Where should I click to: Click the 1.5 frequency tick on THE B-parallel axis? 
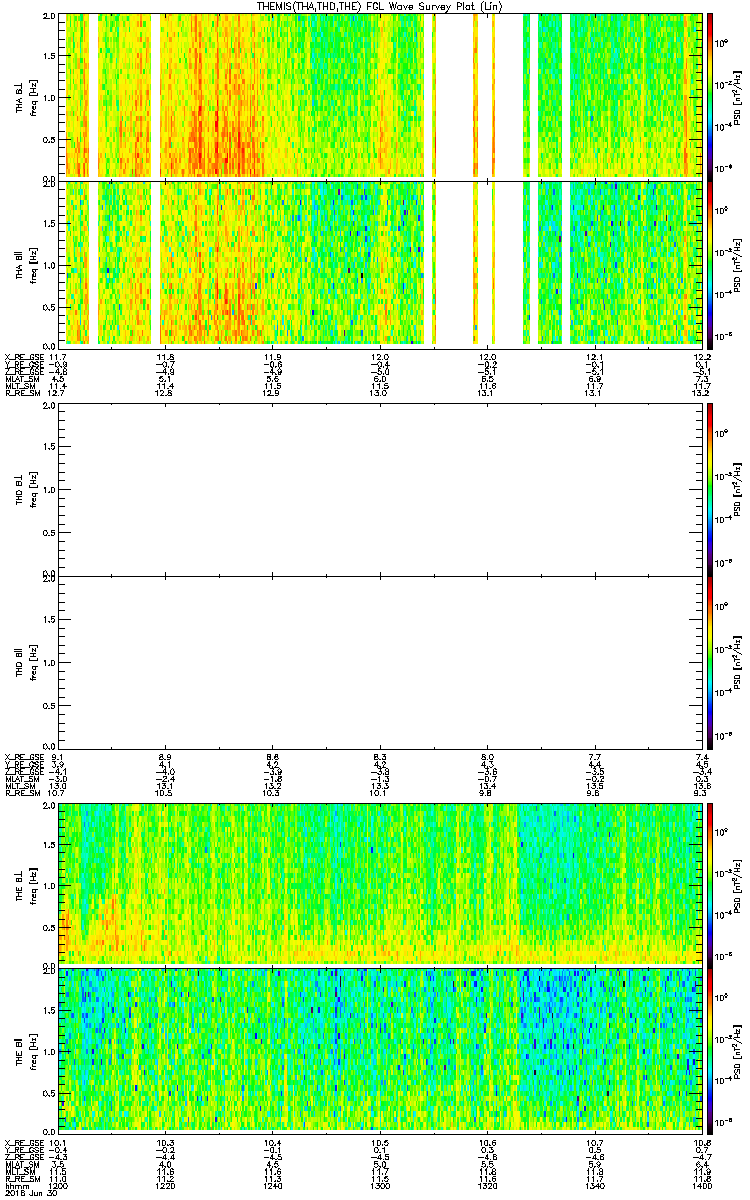50,1009
